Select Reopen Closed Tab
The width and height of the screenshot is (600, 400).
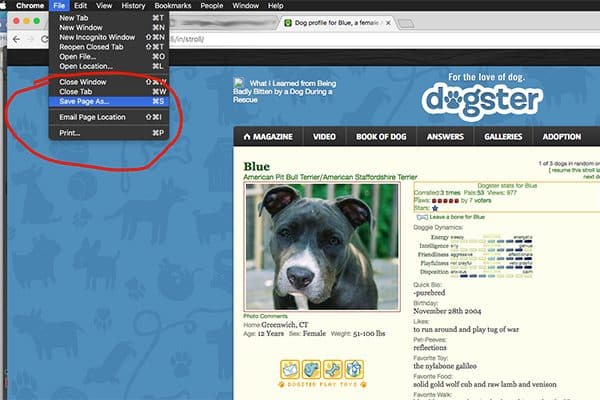click(x=109, y=47)
